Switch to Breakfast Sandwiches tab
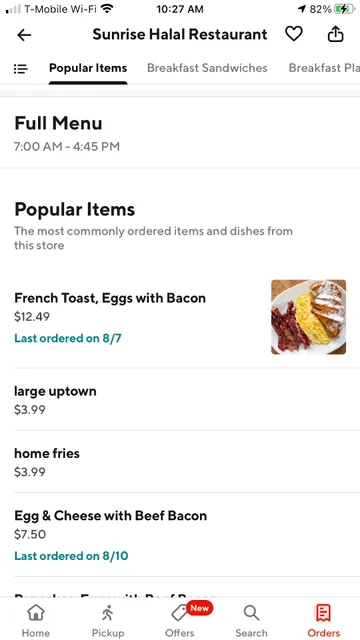The image size is (360, 640). pos(207,68)
